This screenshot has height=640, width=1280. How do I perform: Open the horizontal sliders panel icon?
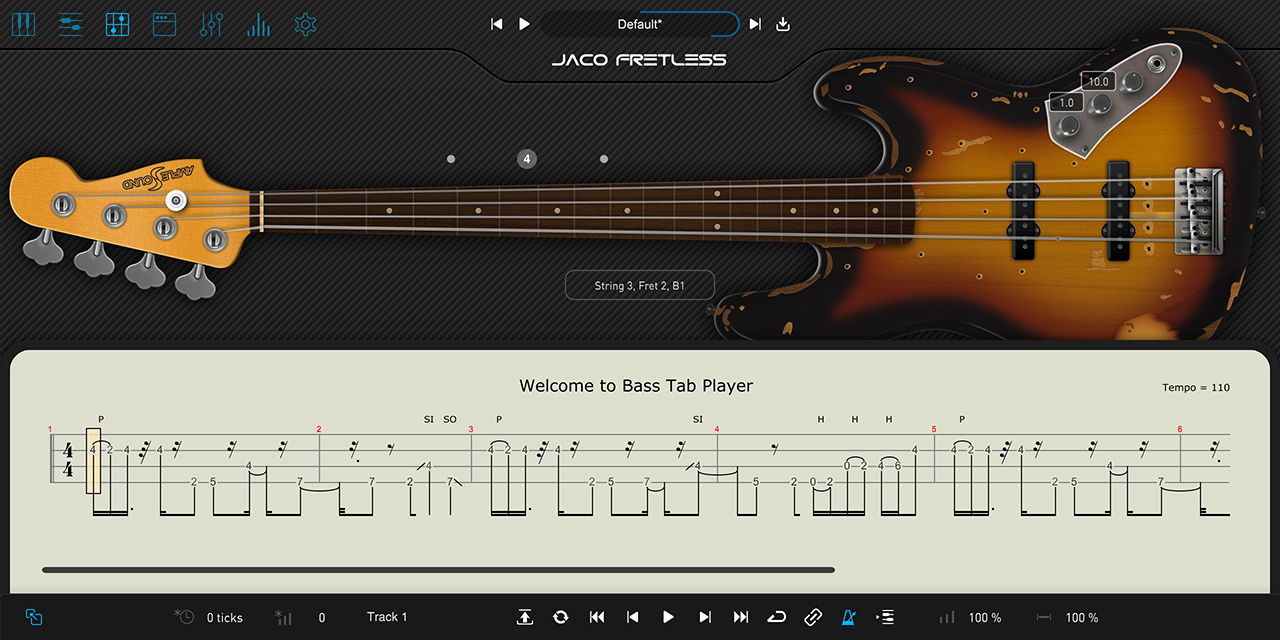tap(70, 24)
